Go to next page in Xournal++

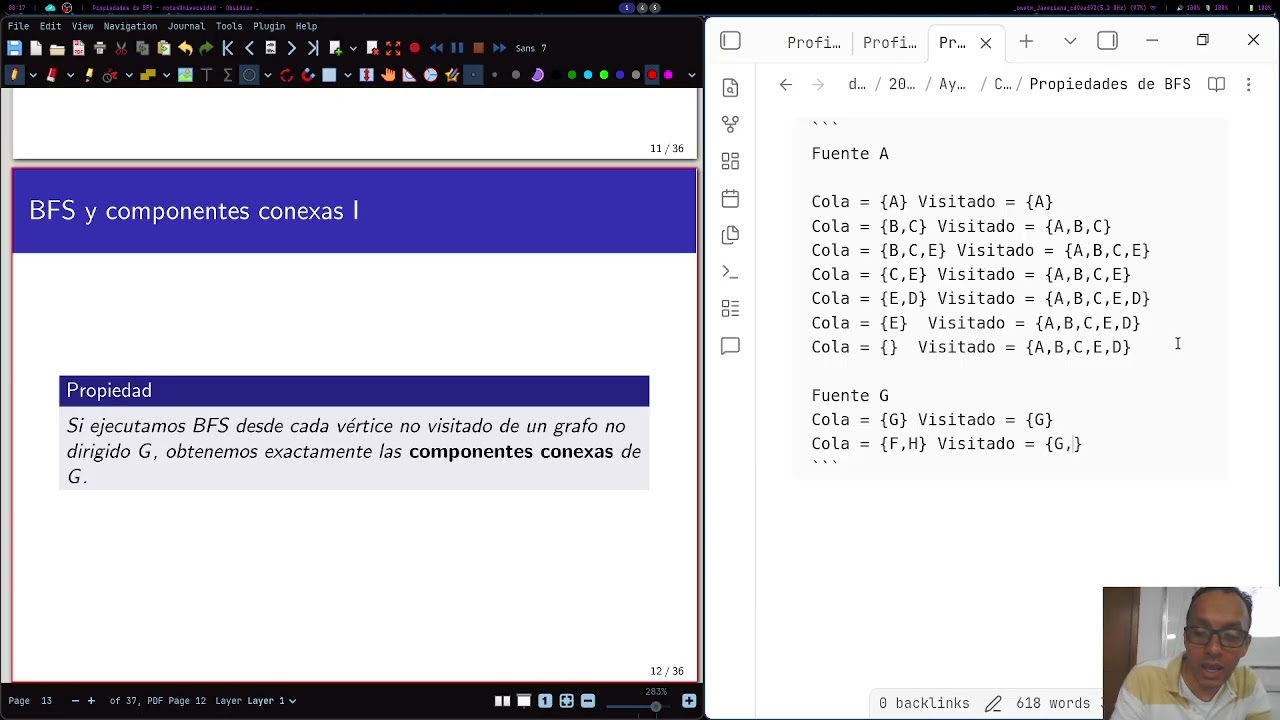(x=291, y=48)
